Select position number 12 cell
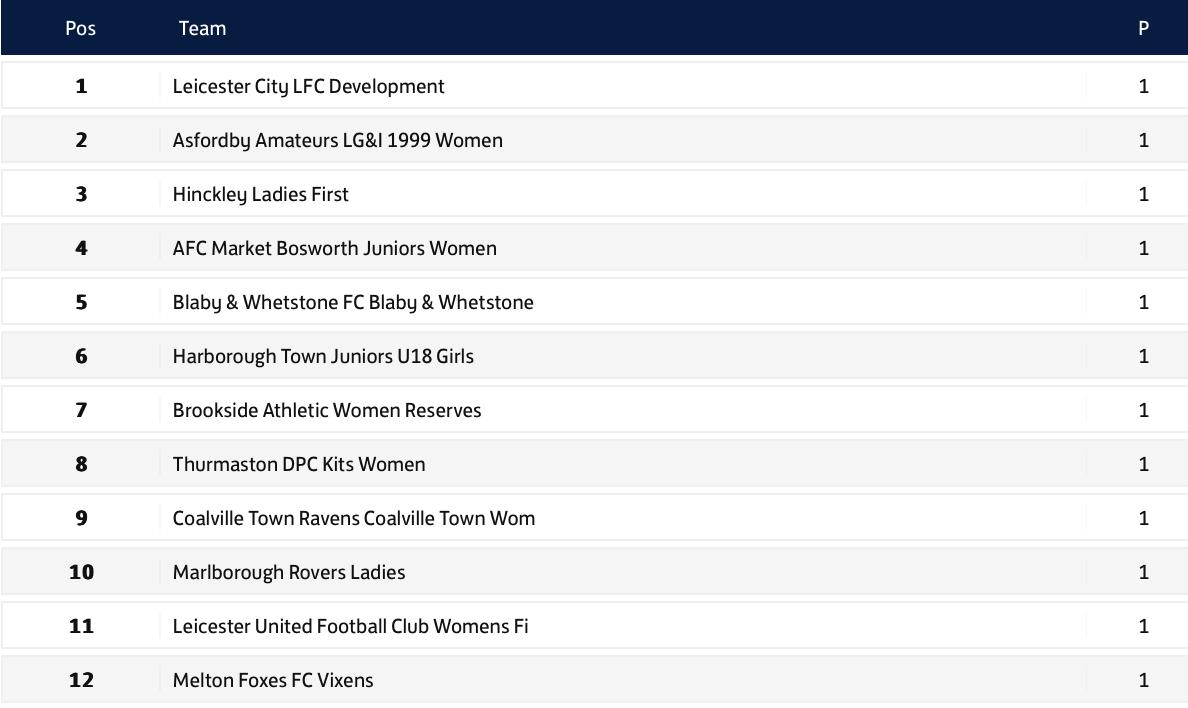The height and width of the screenshot is (708, 1188). click(81, 680)
